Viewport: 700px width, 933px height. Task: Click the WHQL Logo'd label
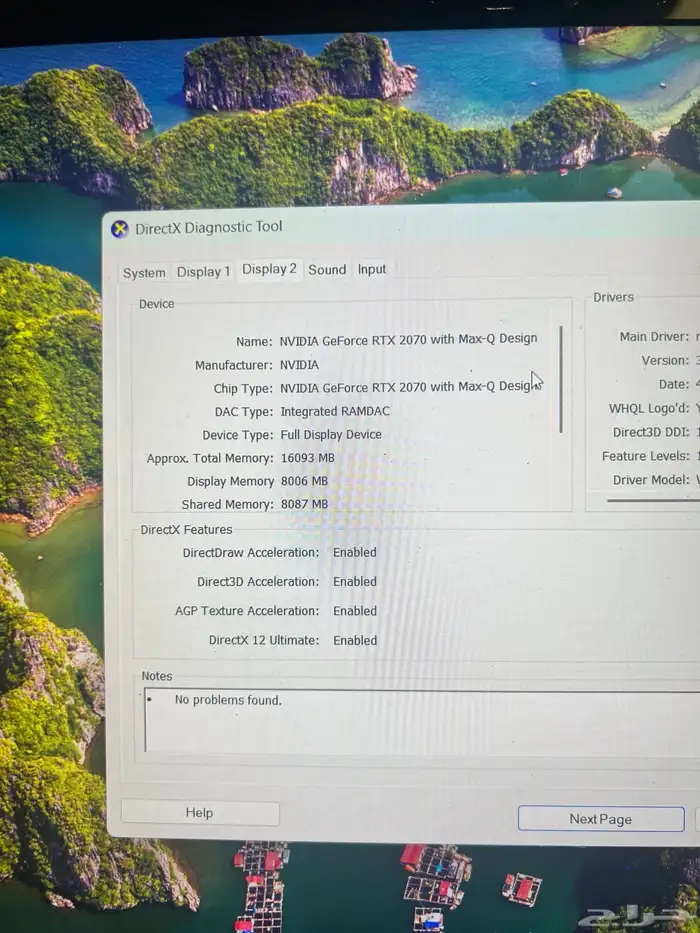tap(649, 408)
